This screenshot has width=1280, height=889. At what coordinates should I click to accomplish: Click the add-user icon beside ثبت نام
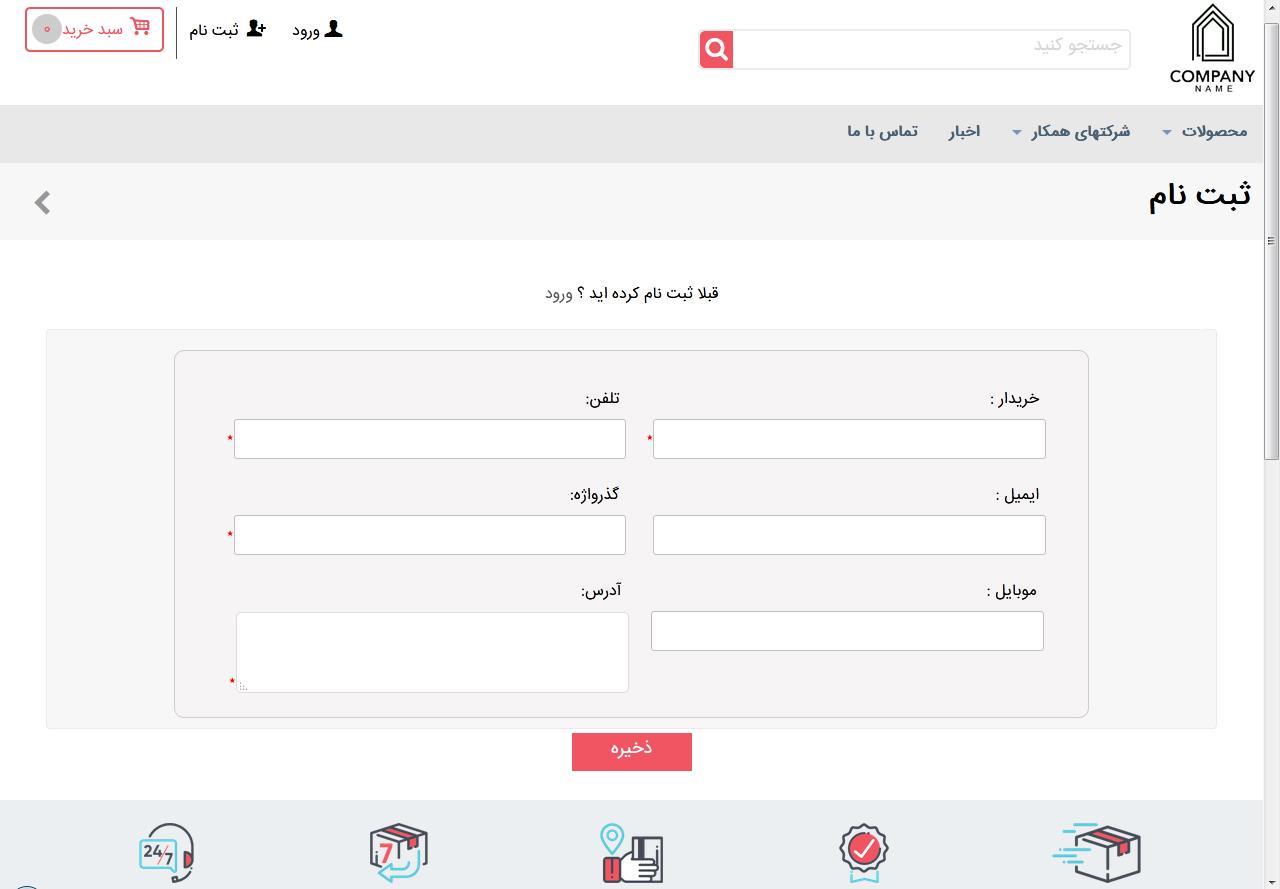(x=256, y=29)
